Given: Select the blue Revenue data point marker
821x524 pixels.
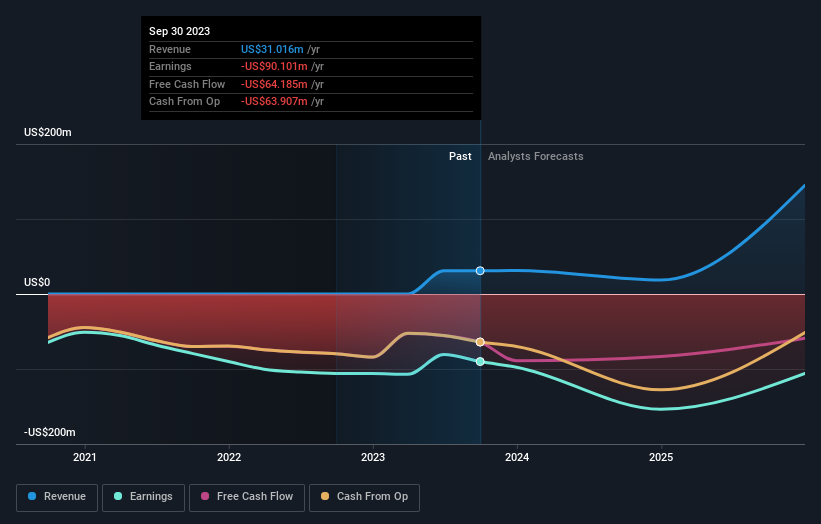Looking at the screenshot, I should point(480,271).
